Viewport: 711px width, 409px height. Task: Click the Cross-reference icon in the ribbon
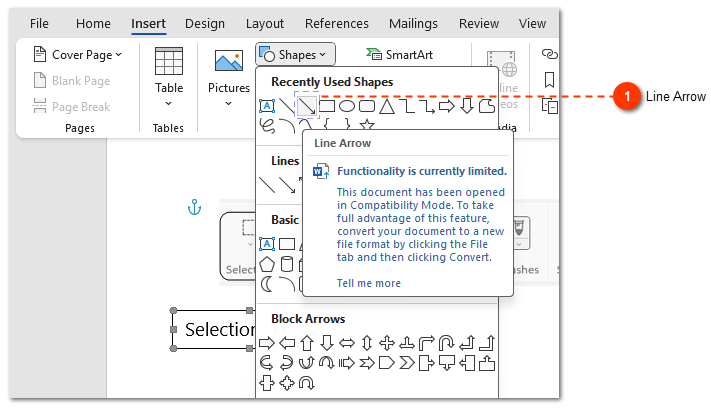[550, 106]
